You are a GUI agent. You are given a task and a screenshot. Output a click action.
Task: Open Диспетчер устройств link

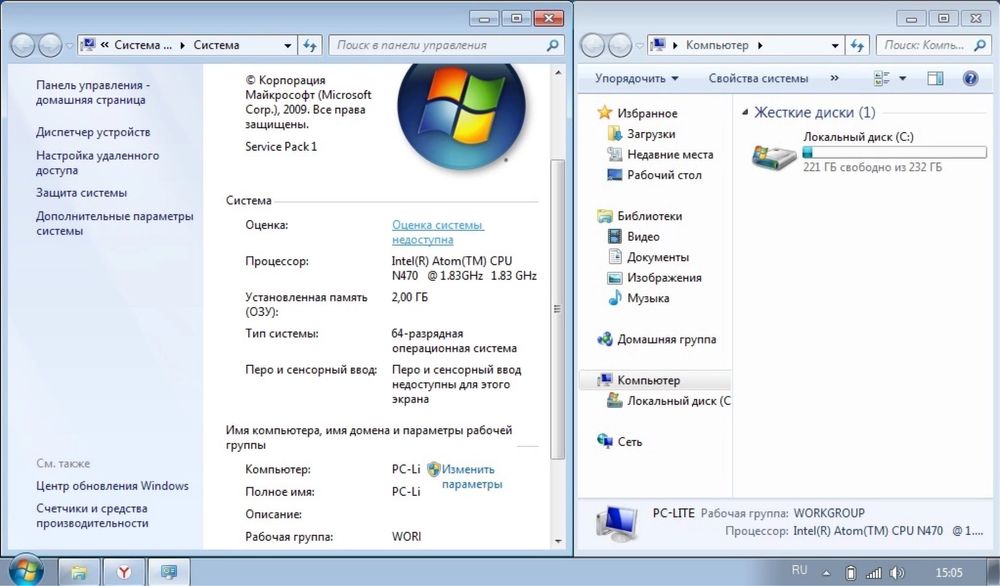click(x=93, y=132)
